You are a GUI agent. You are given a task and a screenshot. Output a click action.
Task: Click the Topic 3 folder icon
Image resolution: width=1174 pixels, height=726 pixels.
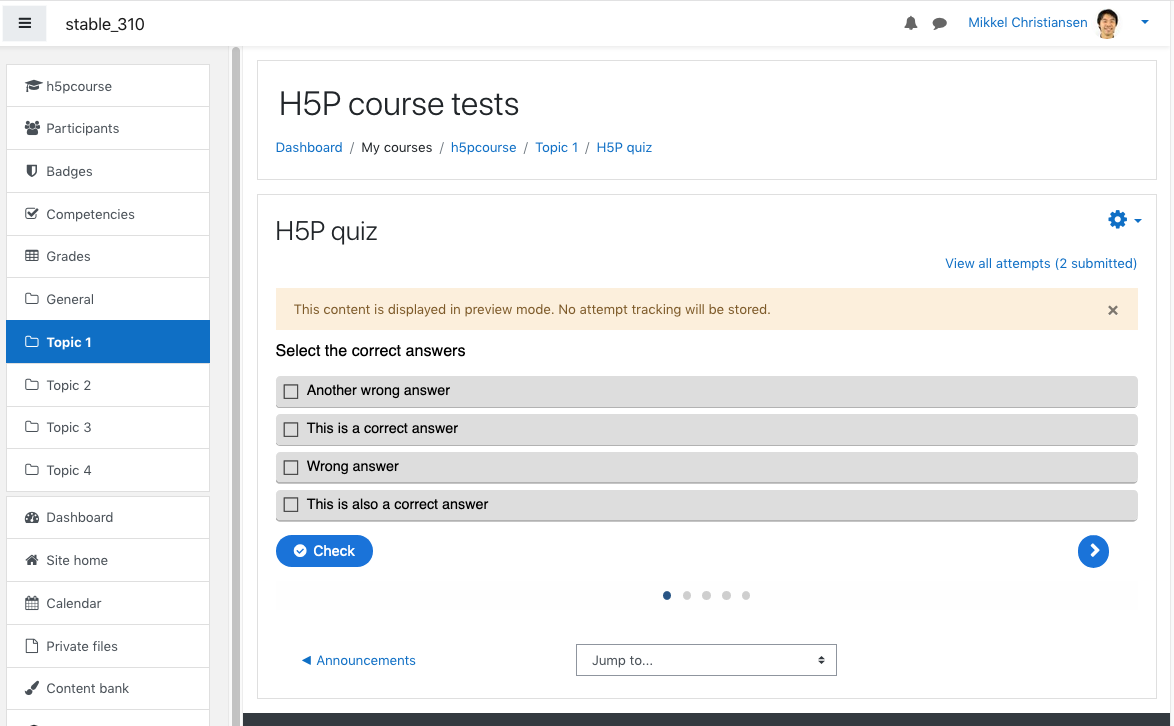pos(31,427)
